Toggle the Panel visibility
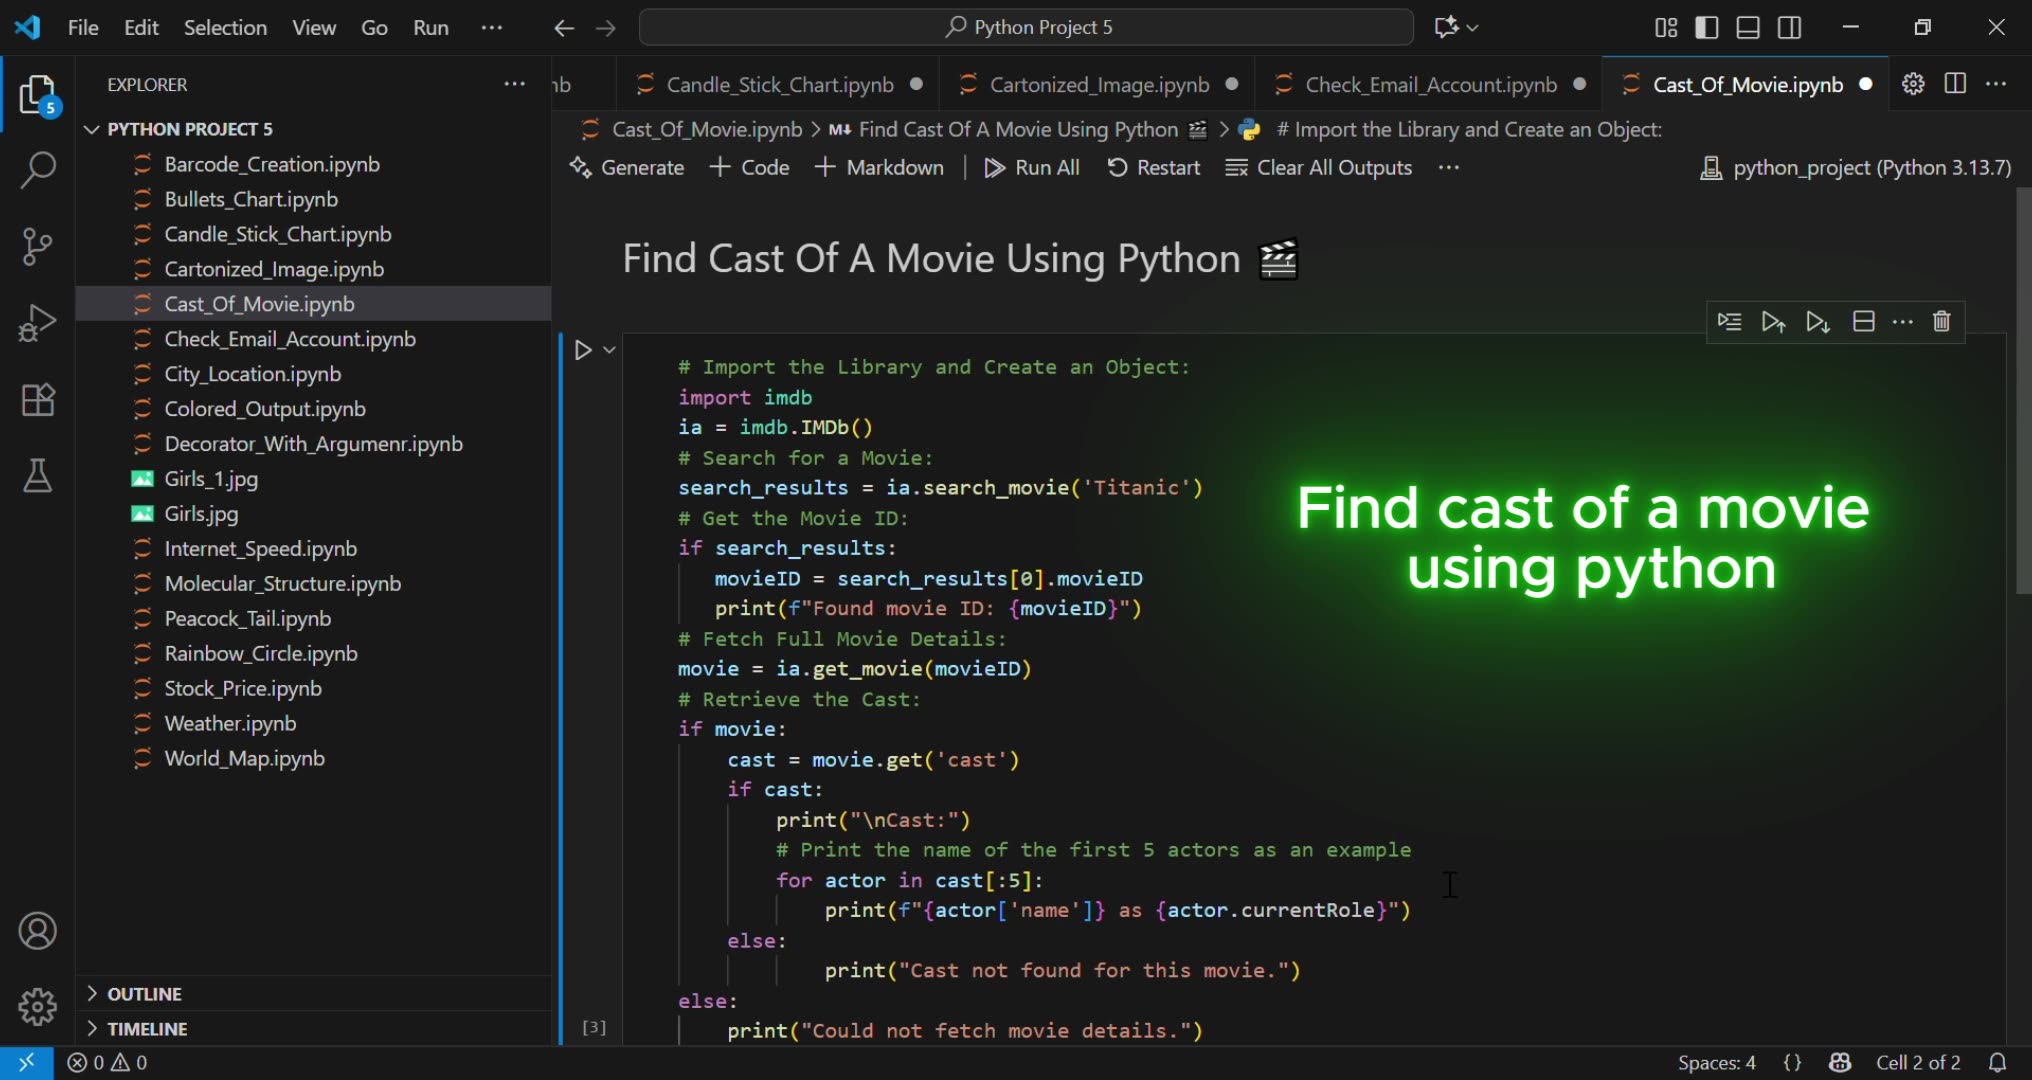 click(x=1747, y=27)
